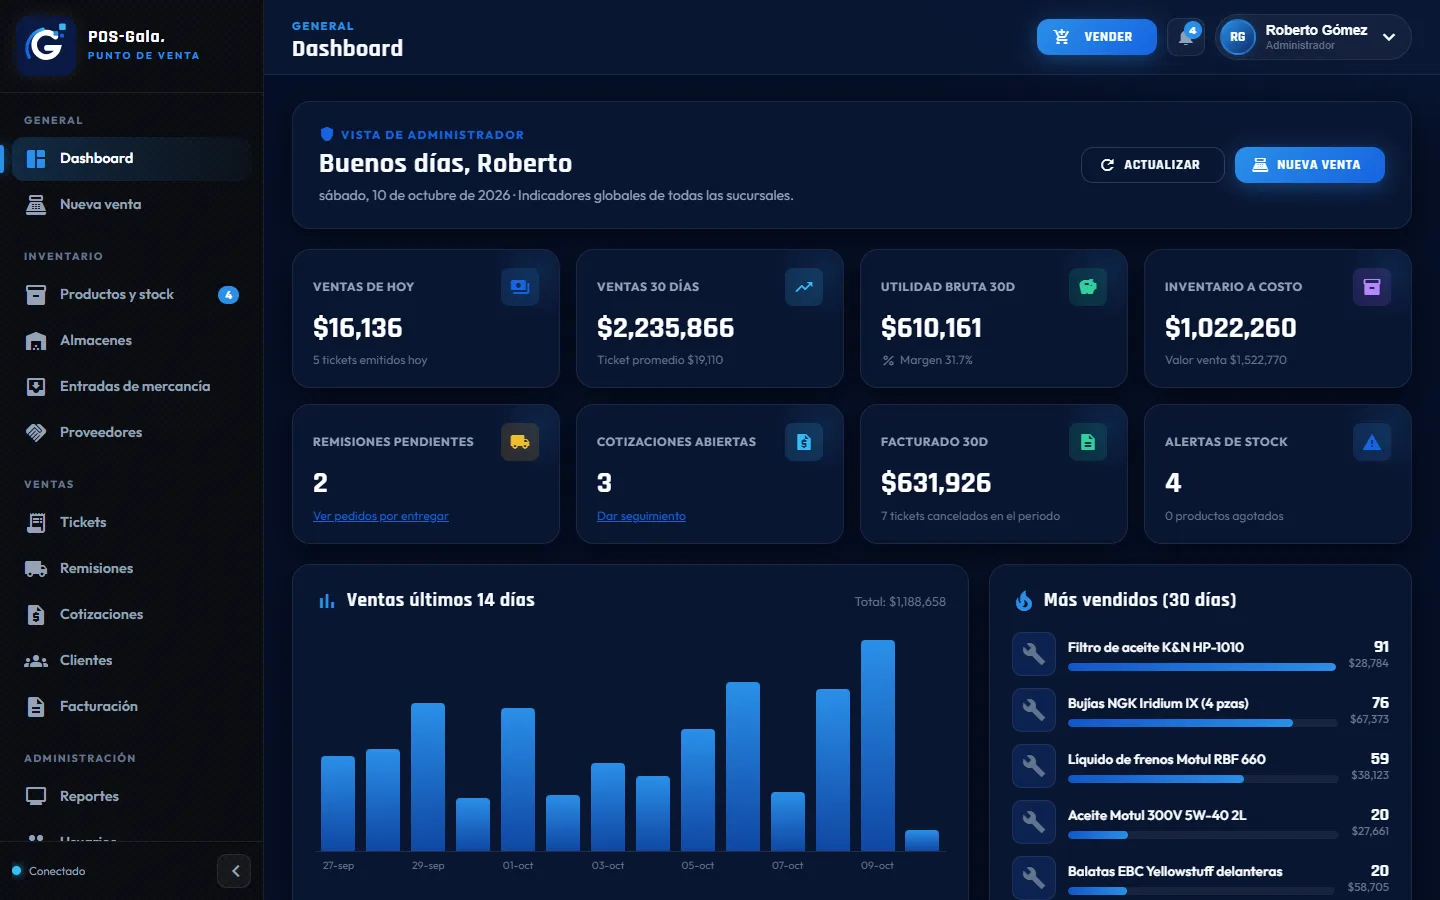Click the Remisiones truck icon in sidebar
1440x900 pixels.
[x=36, y=568]
